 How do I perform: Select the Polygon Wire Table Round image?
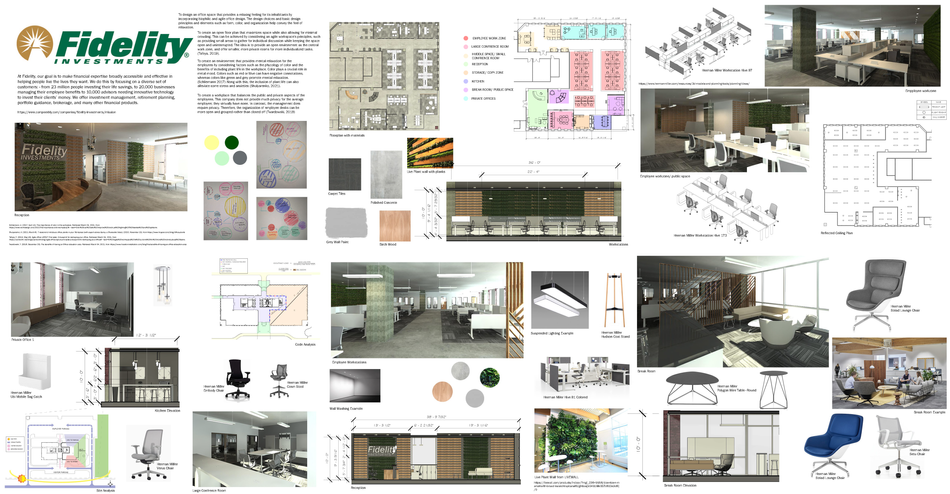coord(691,388)
